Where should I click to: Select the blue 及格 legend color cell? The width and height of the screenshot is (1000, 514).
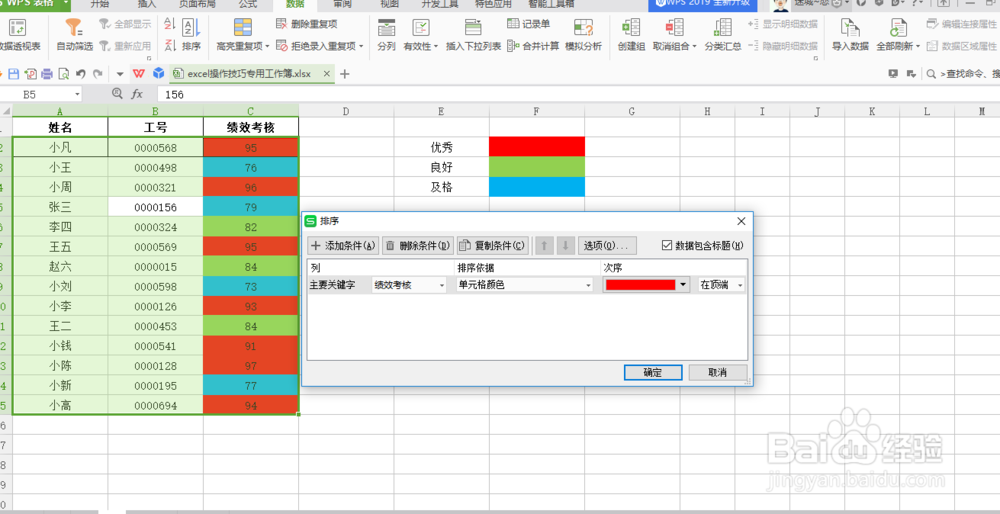click(537, 187)
